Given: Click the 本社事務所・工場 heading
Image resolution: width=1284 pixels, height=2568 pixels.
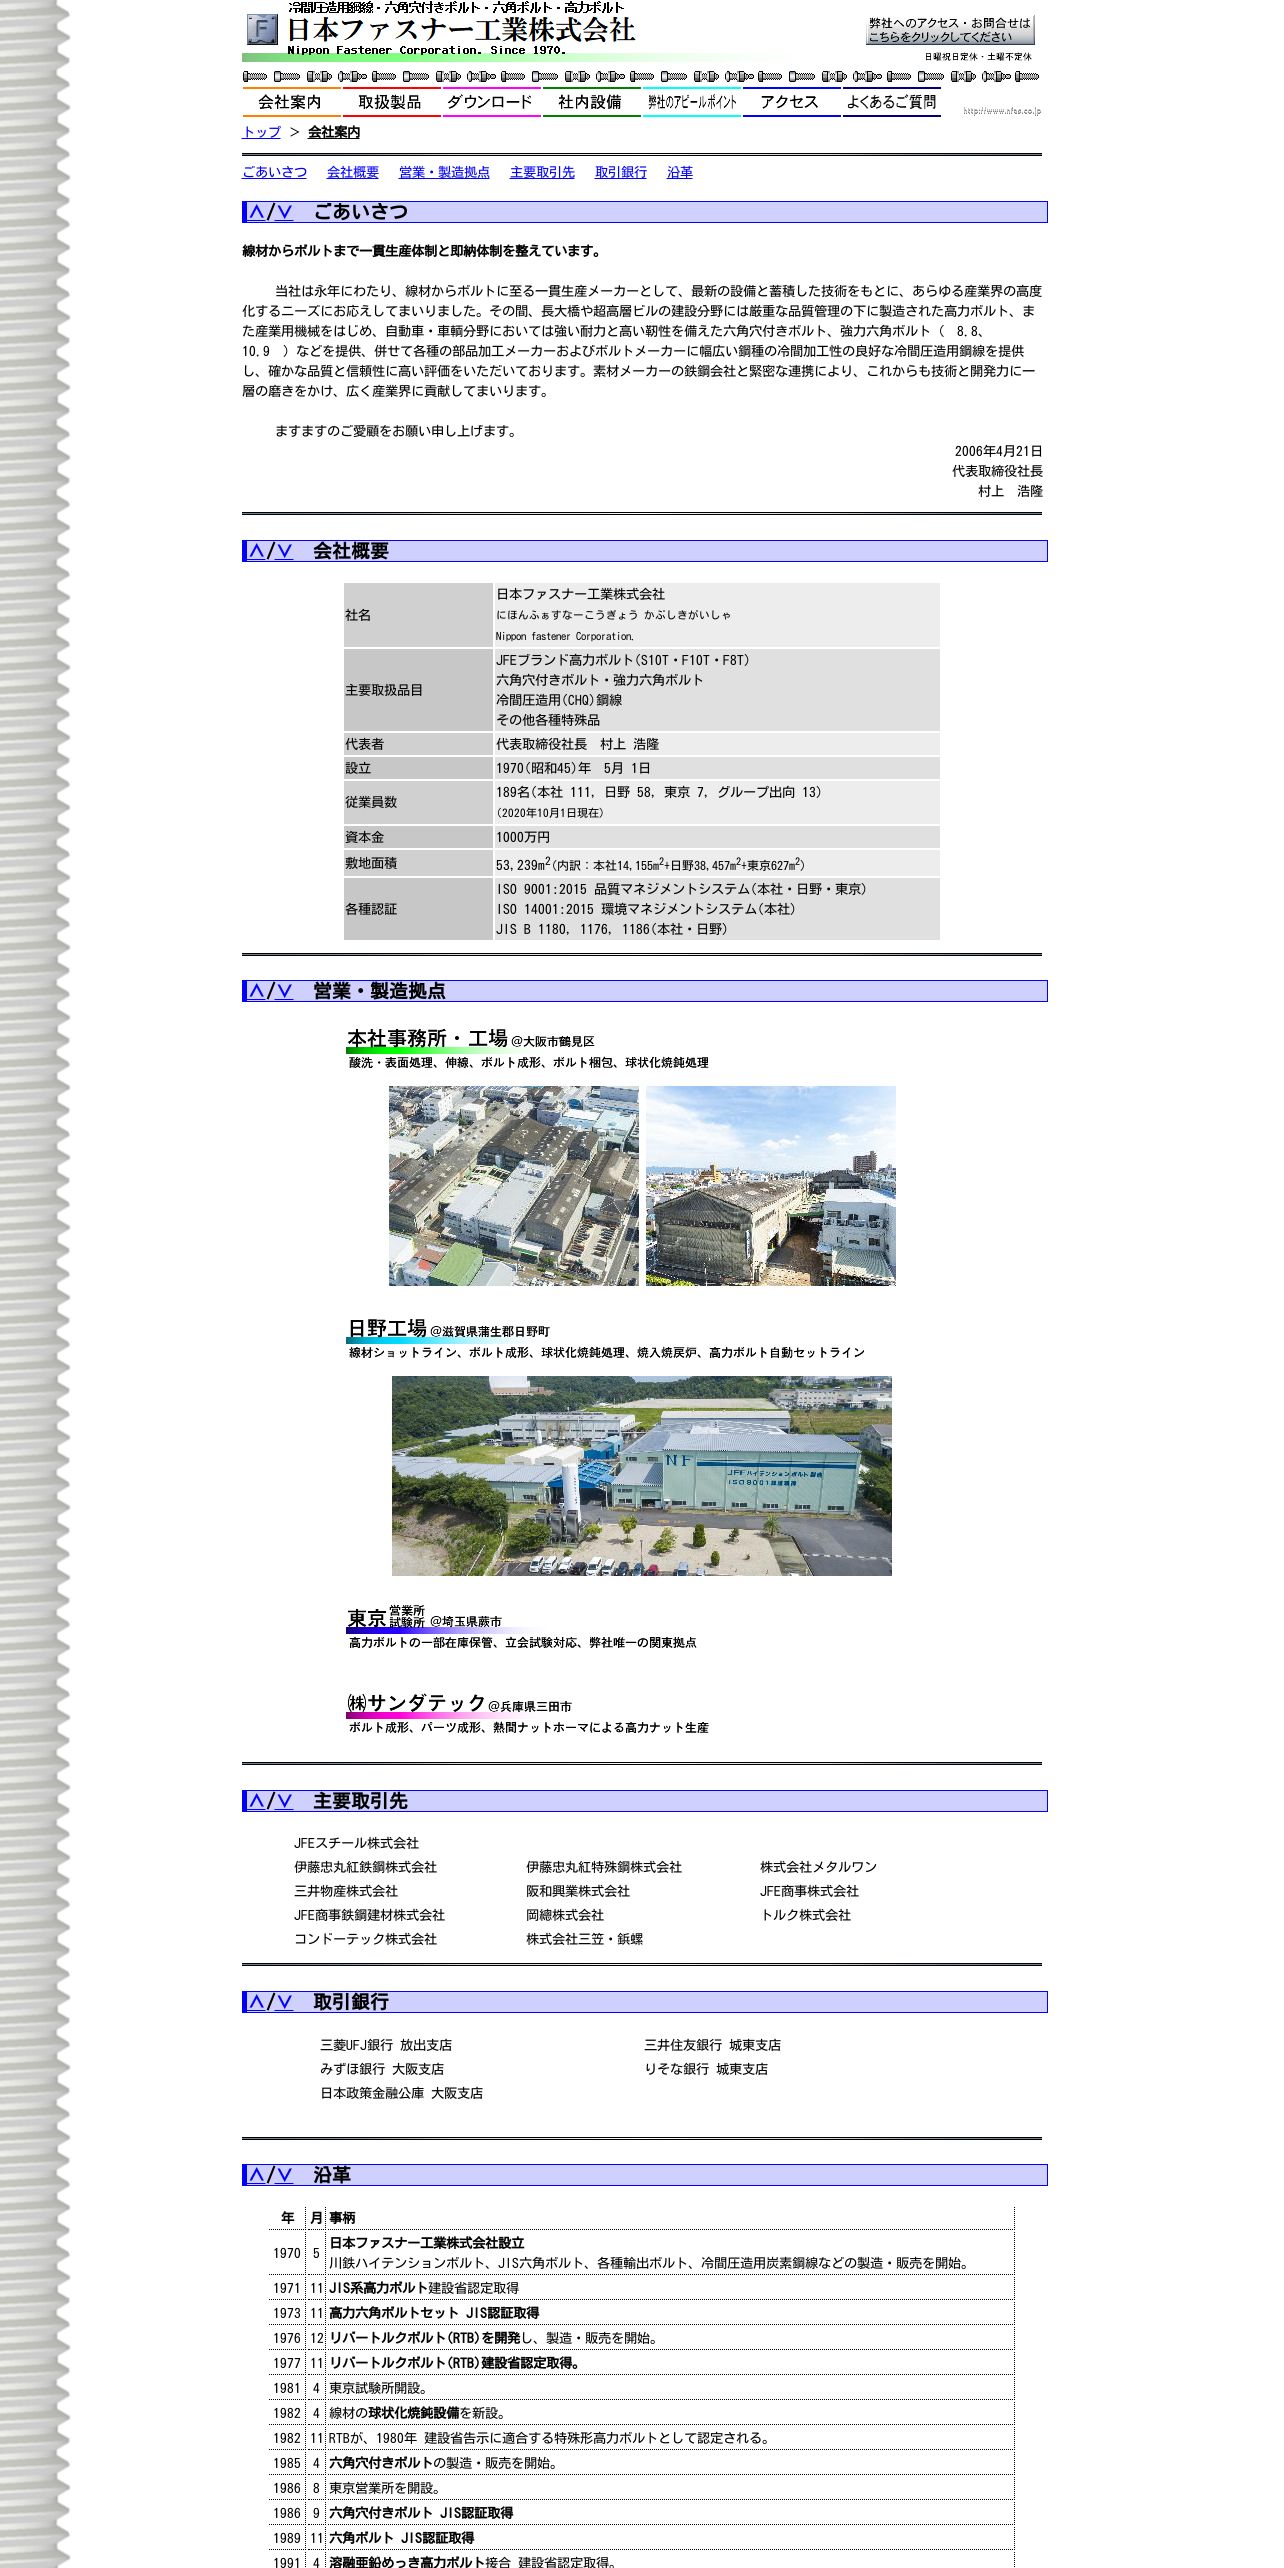Looking at the screenshot, I should (427, 1039).
